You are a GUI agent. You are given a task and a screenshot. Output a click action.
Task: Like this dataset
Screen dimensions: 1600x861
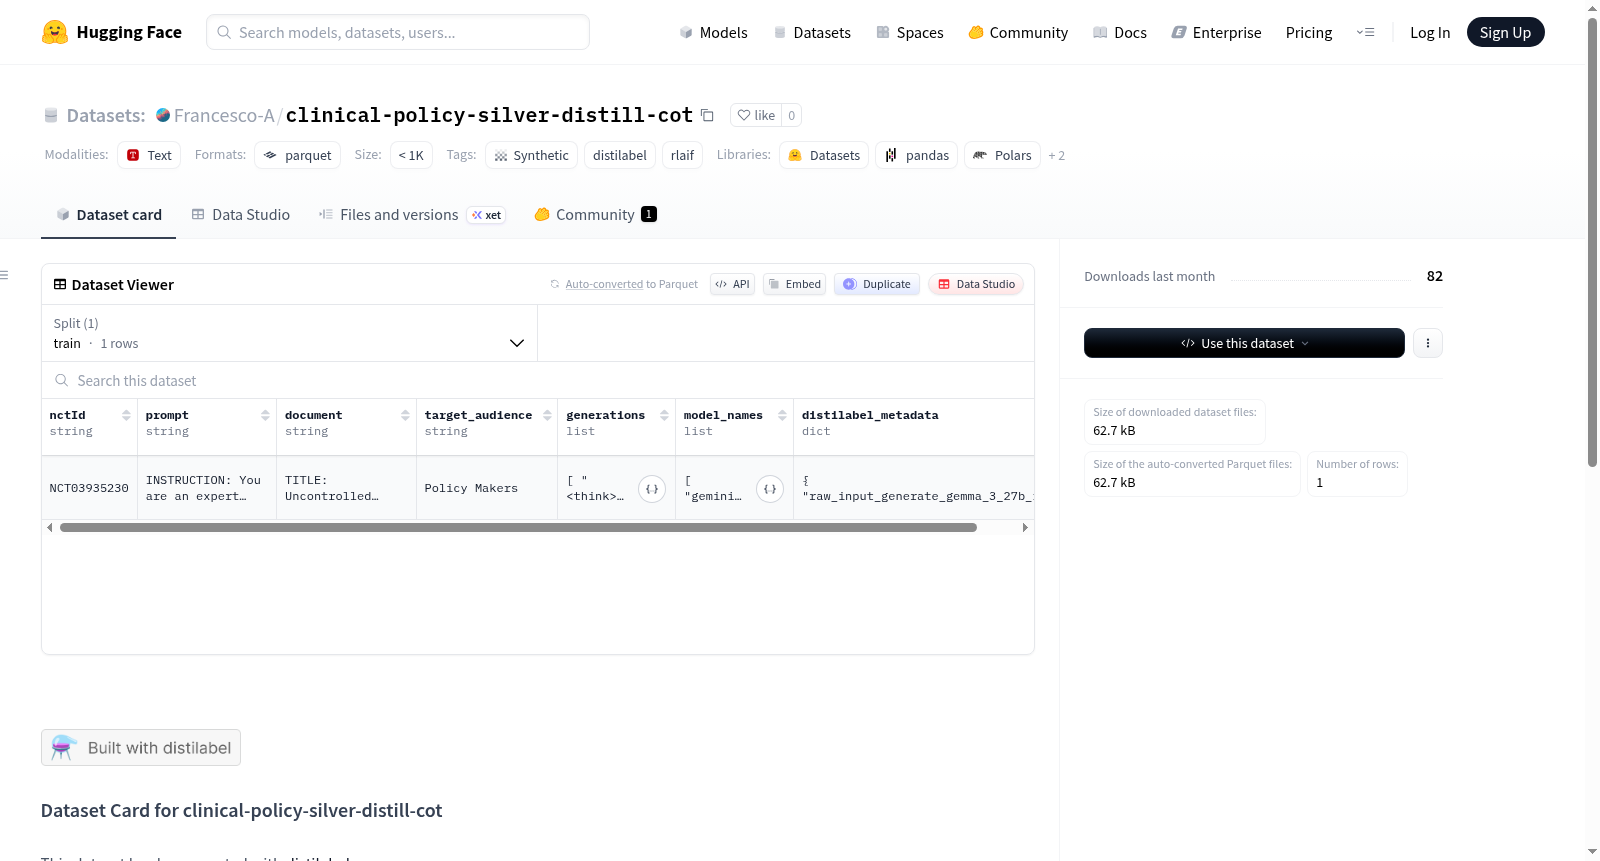pyautogui.click(x=756, y=115)
